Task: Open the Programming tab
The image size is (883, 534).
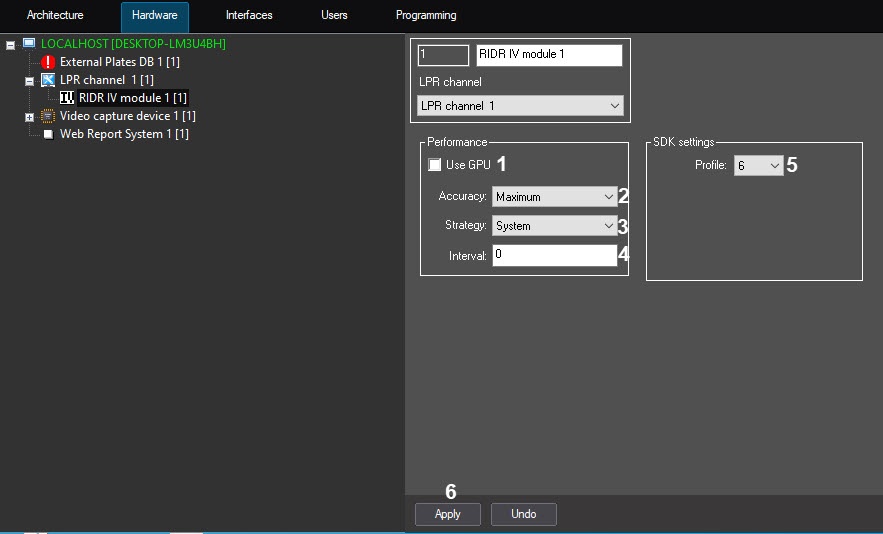Action: 426,16
